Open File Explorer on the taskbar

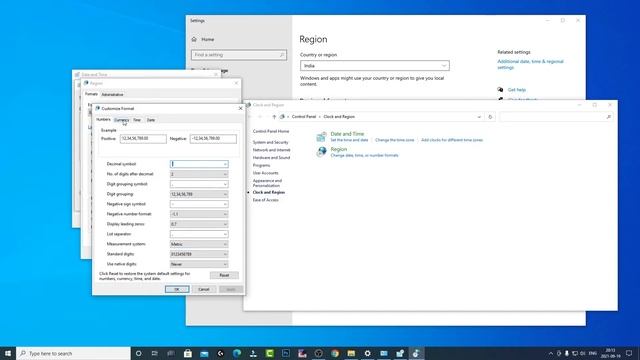click(351, 353)
